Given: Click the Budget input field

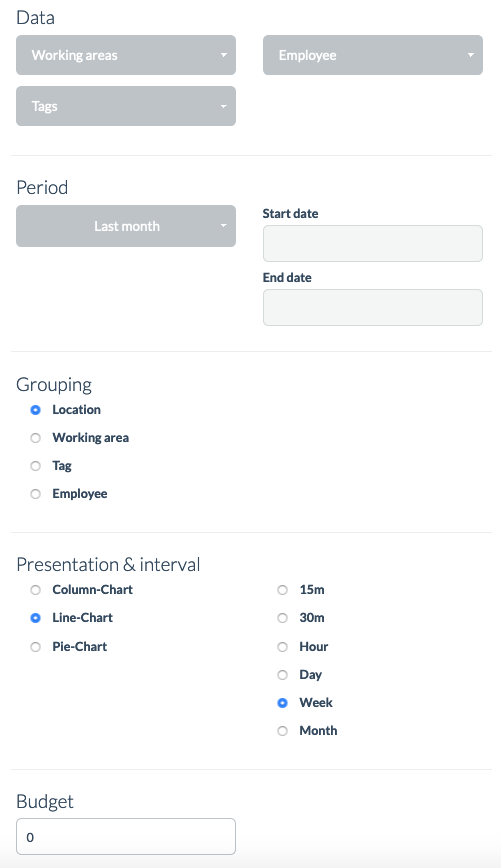Looking at the screenshot, I should point(126,836).
